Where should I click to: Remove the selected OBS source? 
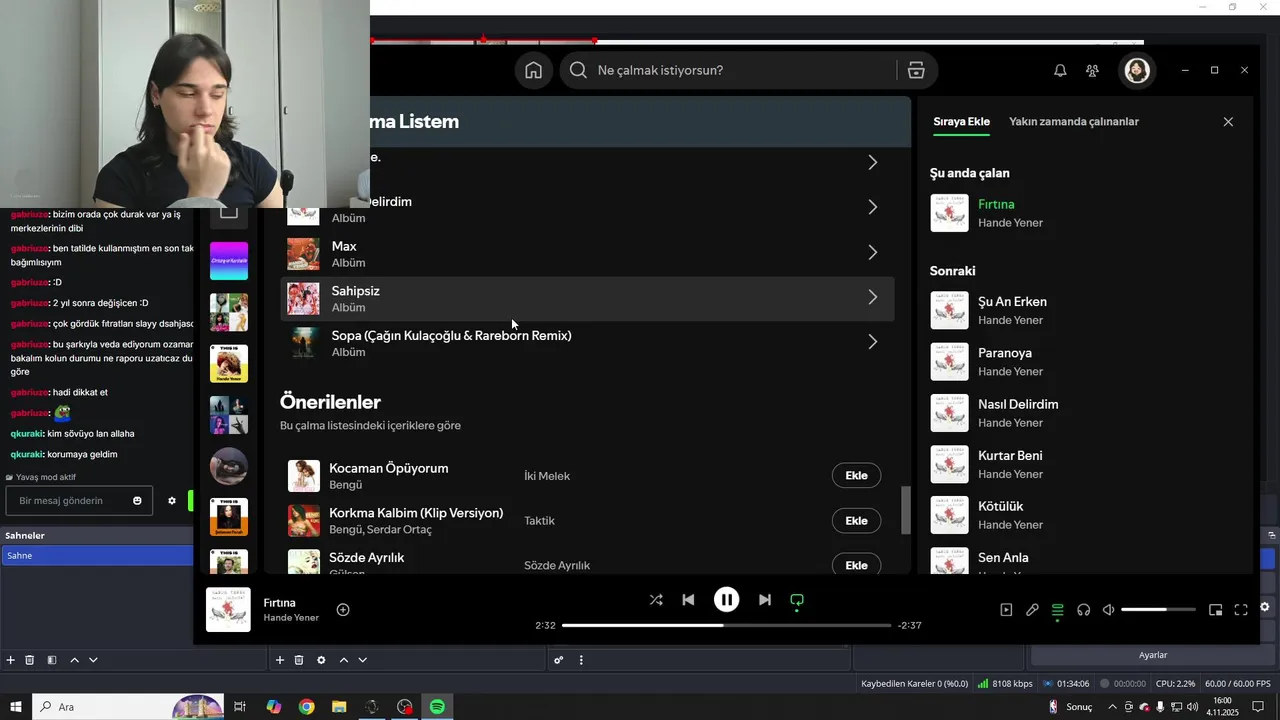pyautogui.click(x=299, y=660)
